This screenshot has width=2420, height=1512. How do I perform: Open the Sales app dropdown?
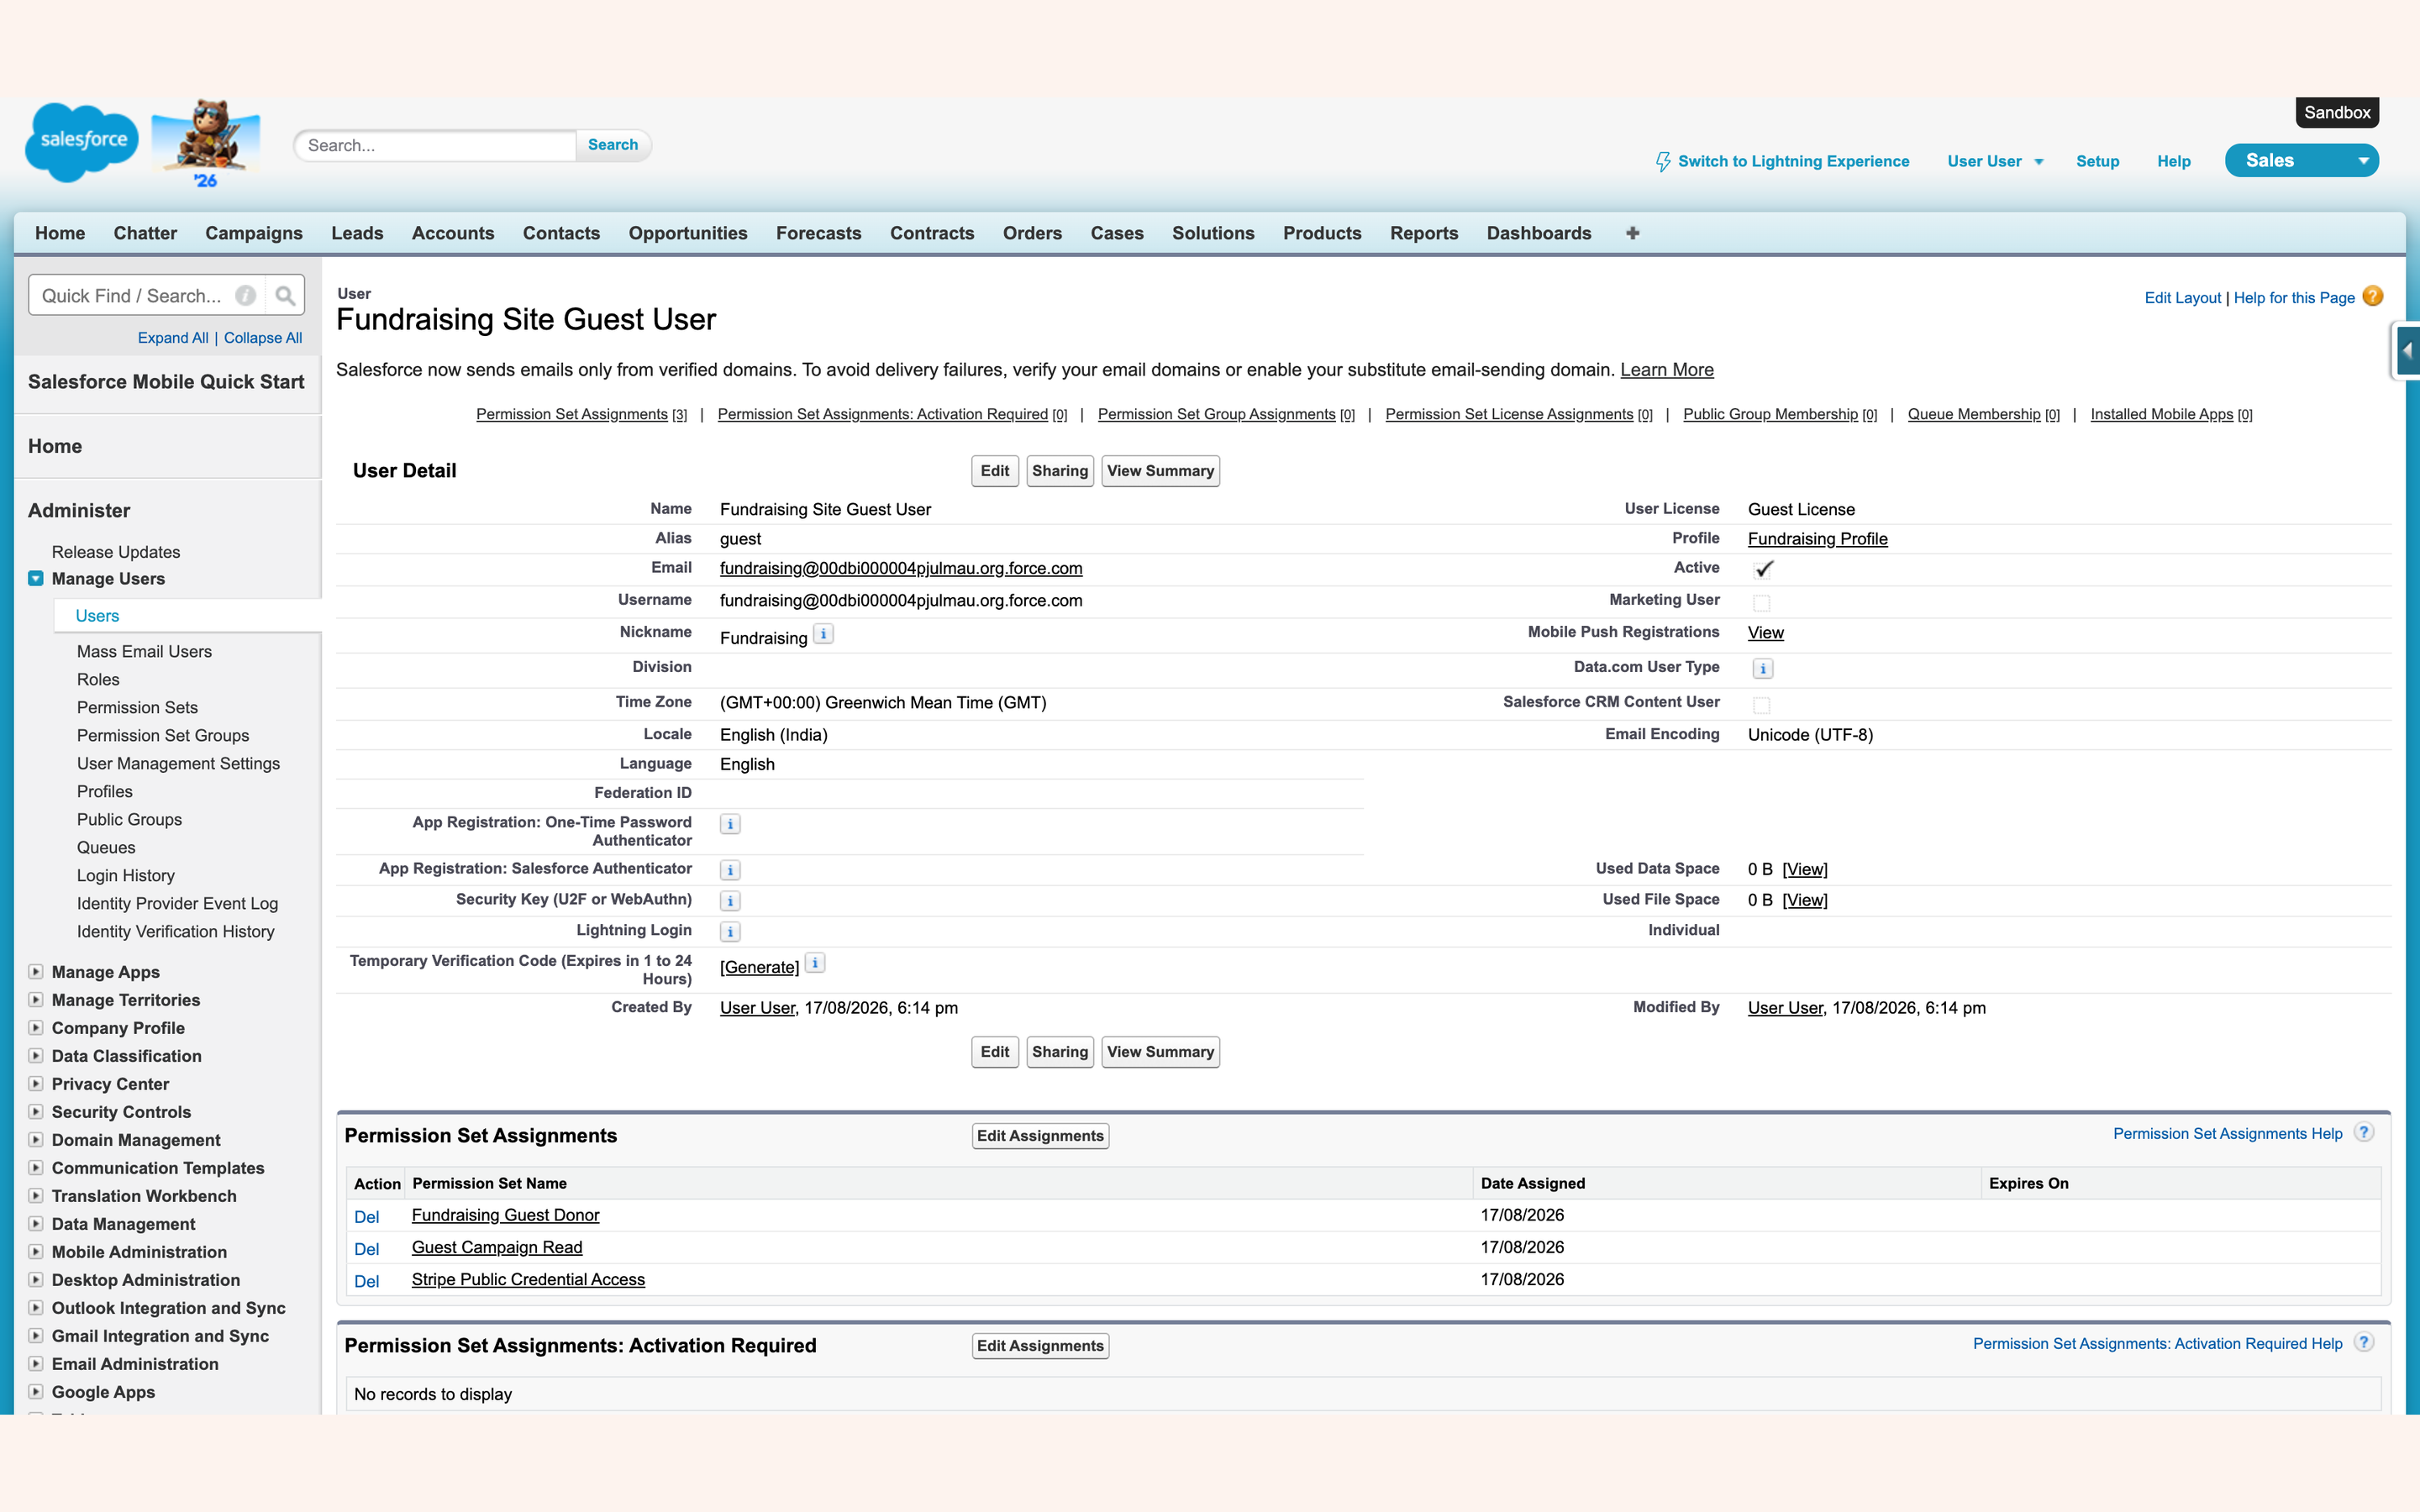coord(2301,161)
